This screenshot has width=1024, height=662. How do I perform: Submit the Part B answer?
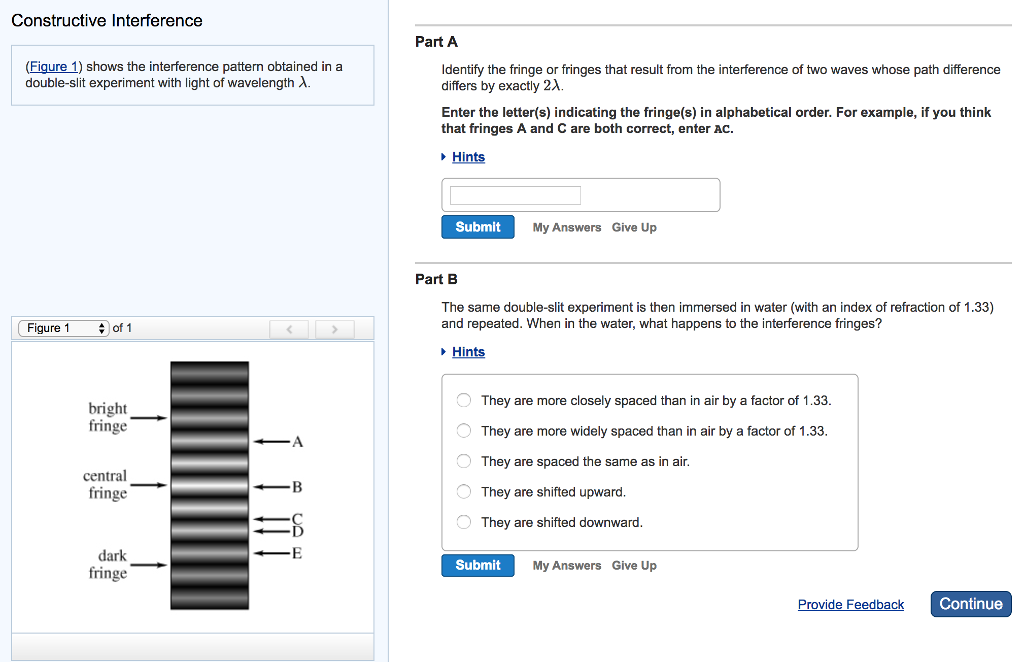pos(478,565)
